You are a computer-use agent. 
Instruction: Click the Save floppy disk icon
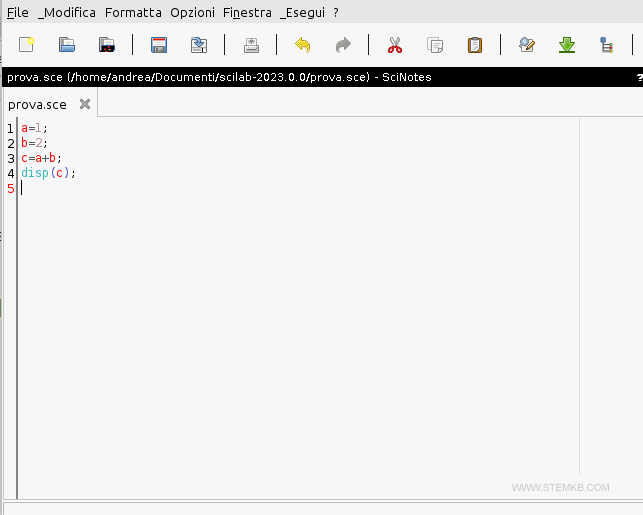[158, 45]
